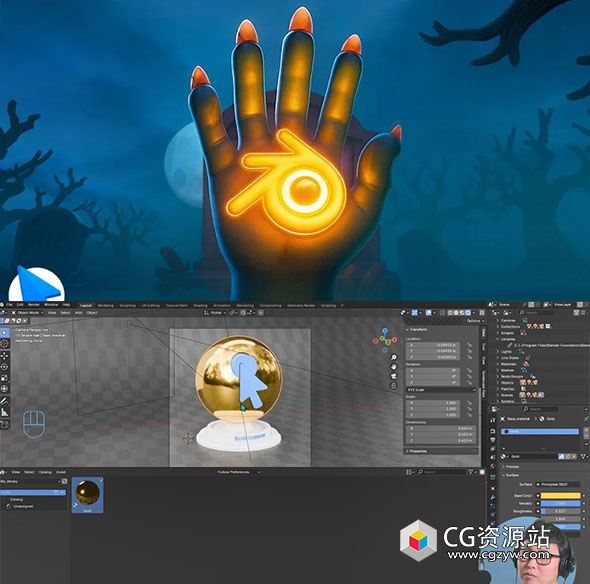Open the Modifier wrench properties tab

point(493,497)
